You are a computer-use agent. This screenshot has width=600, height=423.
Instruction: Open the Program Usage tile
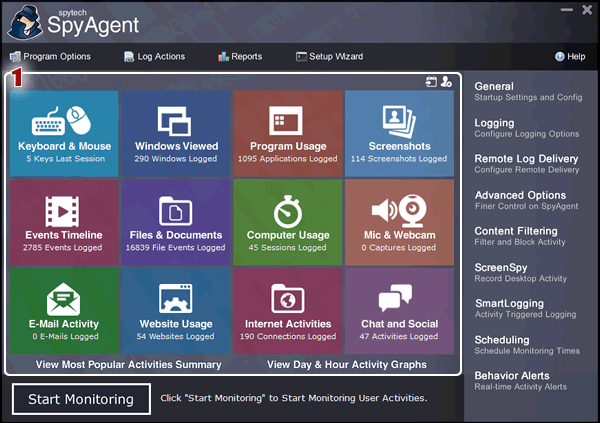[288, 134]
